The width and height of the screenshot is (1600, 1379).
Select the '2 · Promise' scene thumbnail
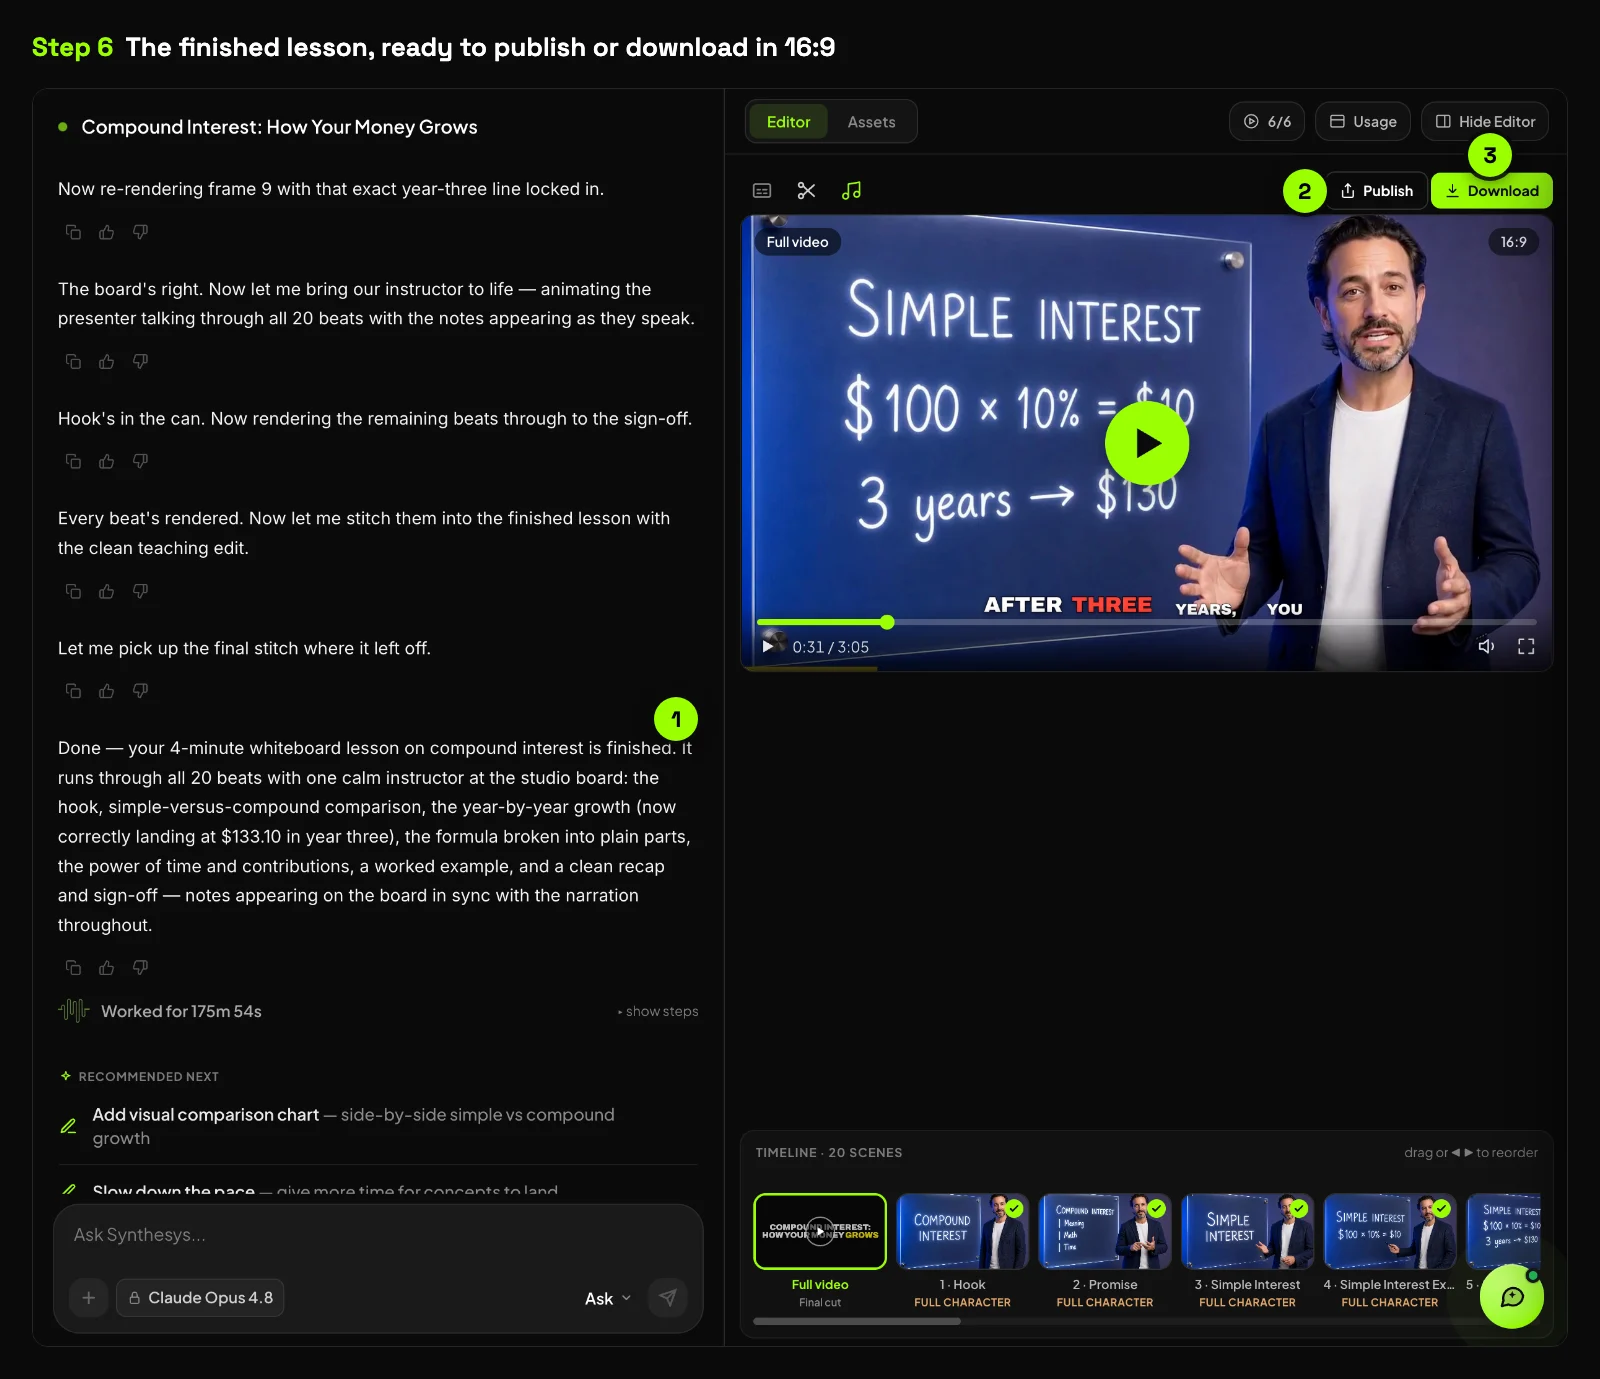click(1105, 1231)
